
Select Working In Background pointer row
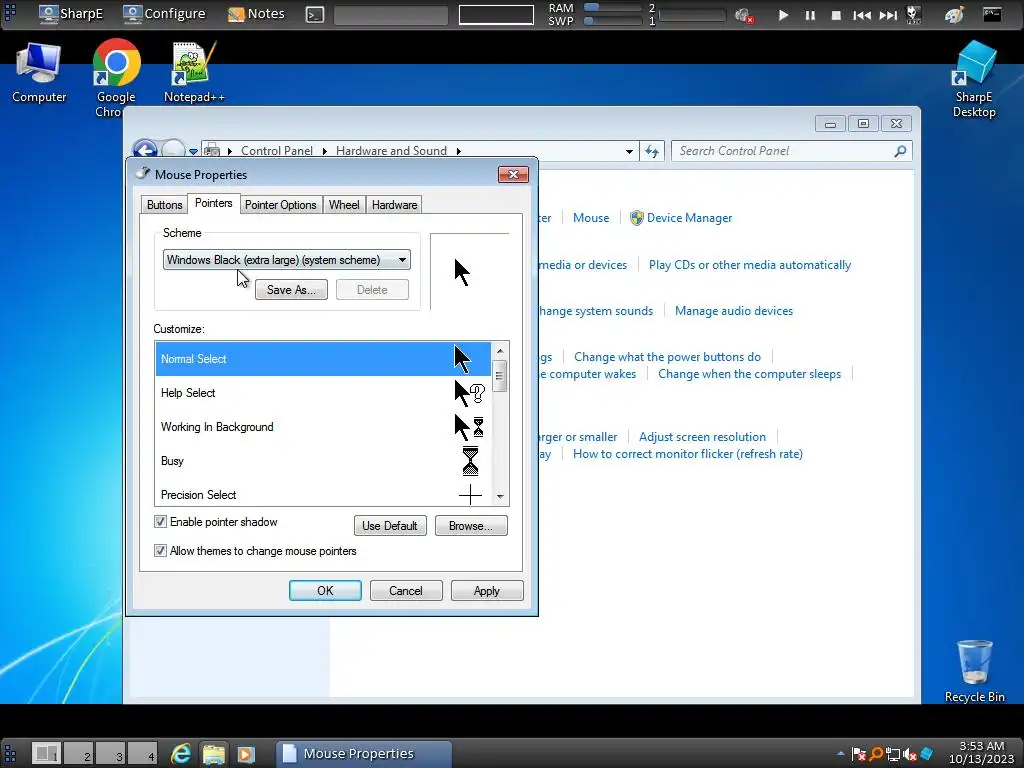pyautogui.click(x=323, y=426)
